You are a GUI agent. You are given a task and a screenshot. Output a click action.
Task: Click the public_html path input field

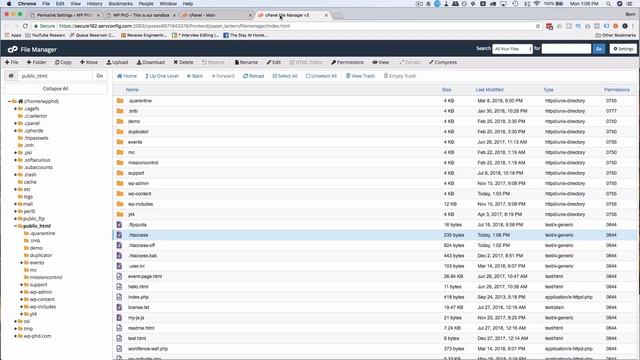[x=55, y=76]
